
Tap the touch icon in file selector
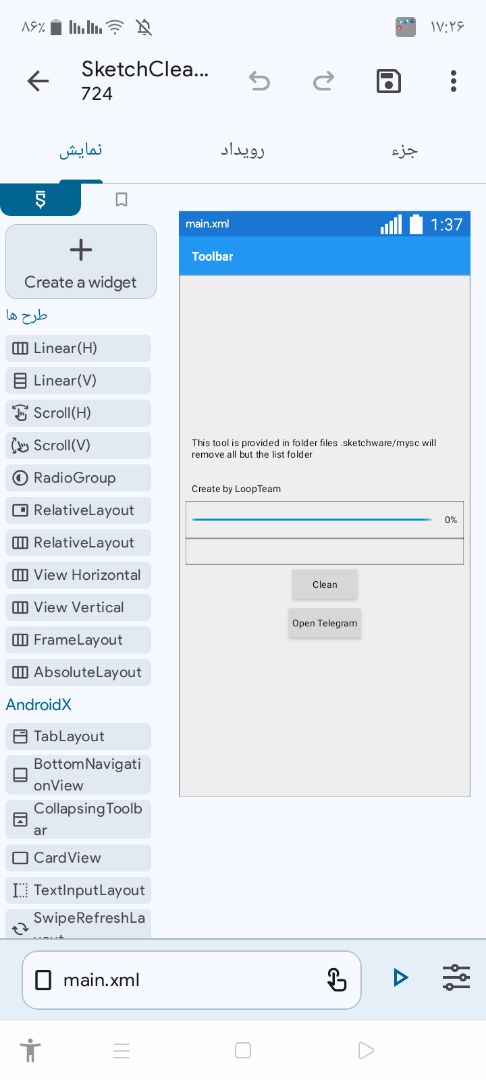[x=336, y=979]
